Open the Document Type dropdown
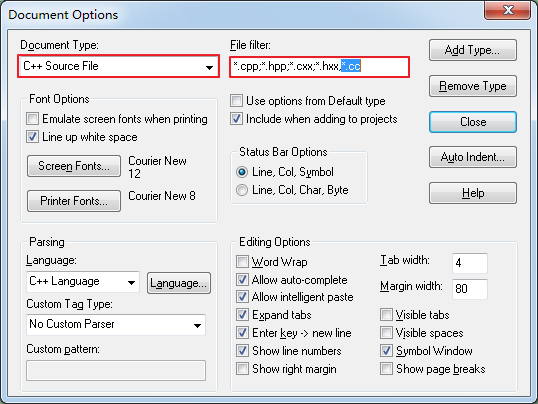This screenshot has width=538, height=404. click(118, 66)
